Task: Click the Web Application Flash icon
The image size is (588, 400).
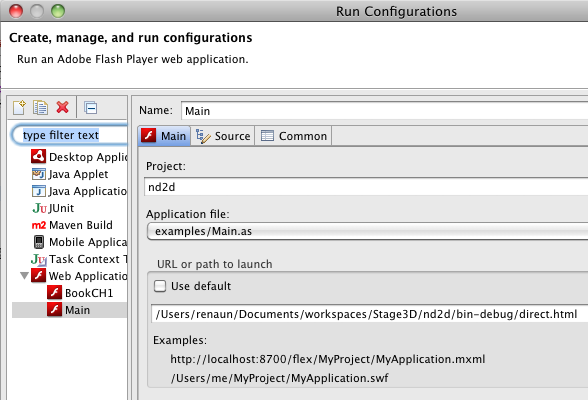Action: 39,276
